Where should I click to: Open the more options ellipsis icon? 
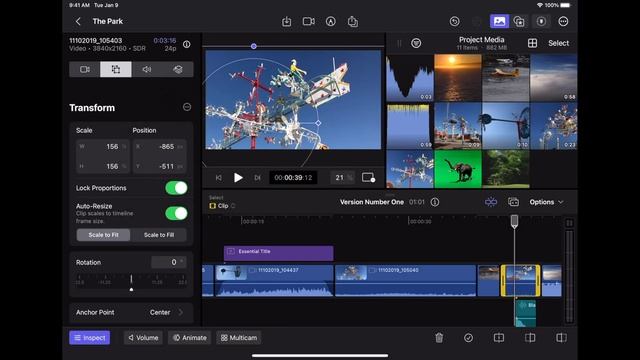pos(563,21)
